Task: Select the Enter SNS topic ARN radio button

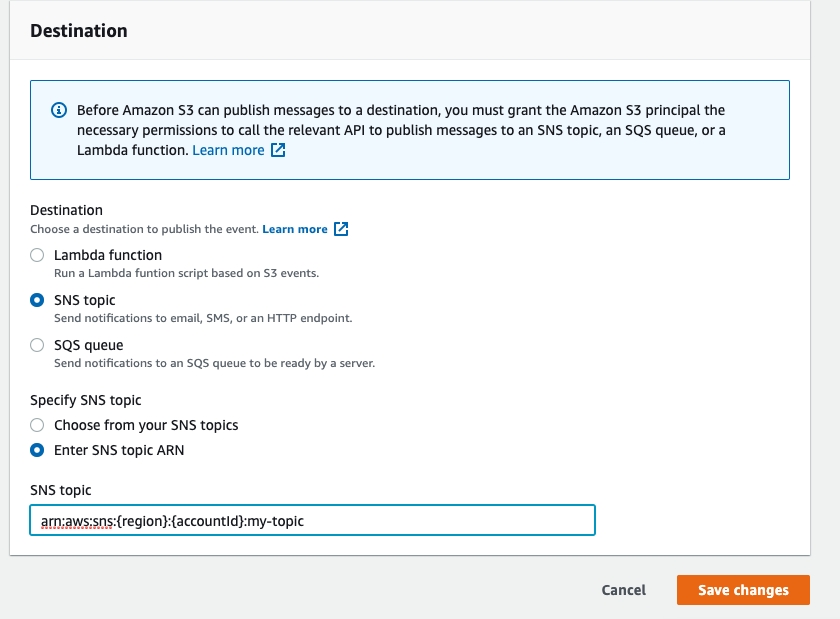Action: point(37,450)
